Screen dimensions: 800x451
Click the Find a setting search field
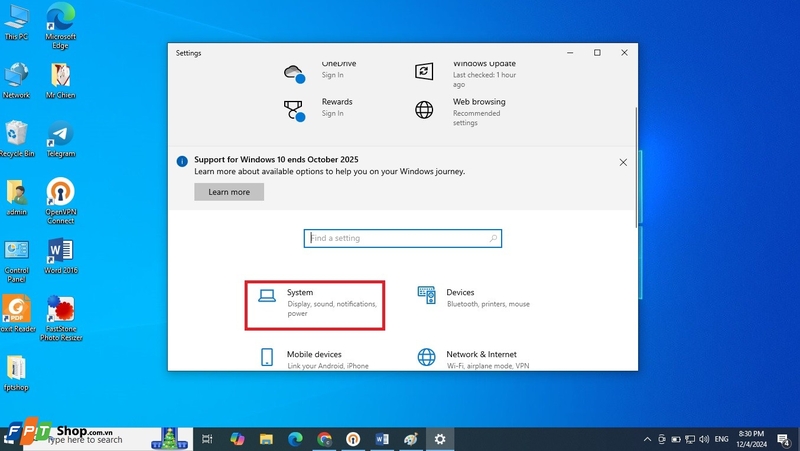point(403,238)
